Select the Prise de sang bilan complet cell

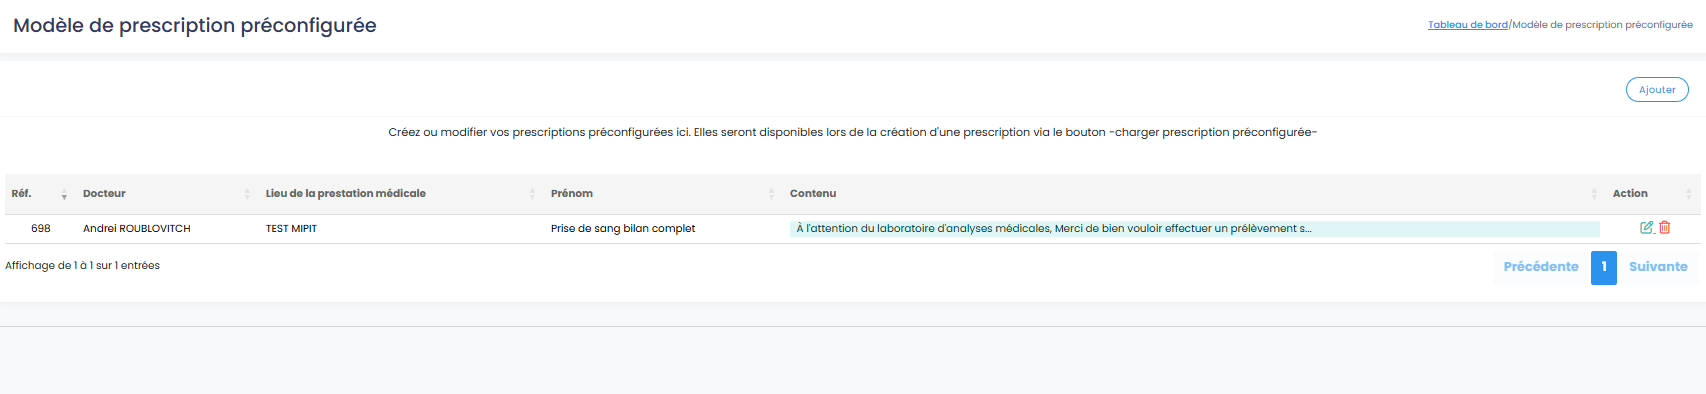[x=623, y=229]
